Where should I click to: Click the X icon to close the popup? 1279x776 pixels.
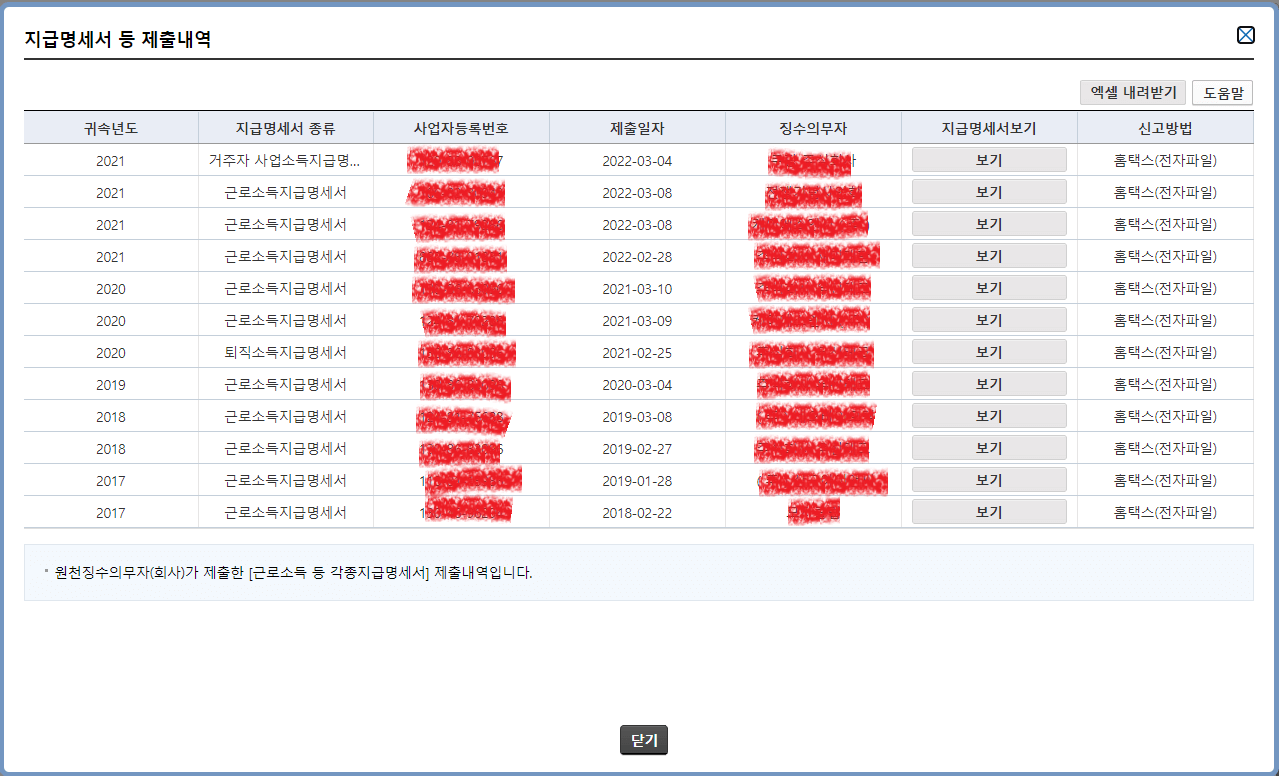(1246, 34)
